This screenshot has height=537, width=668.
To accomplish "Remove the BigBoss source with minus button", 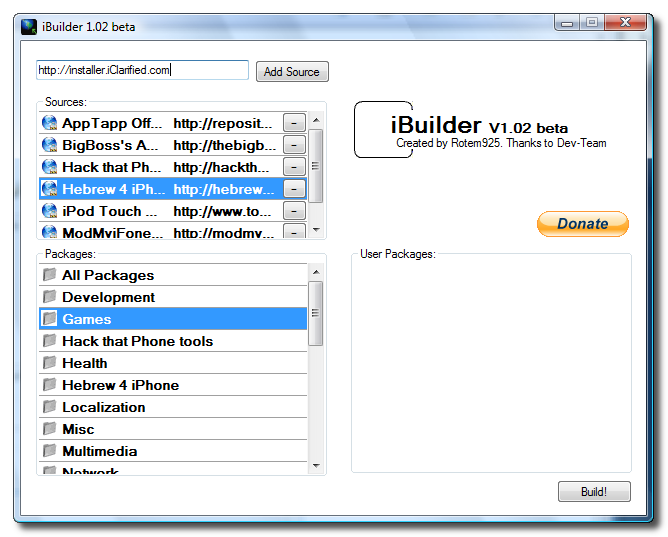I will coord(294,145).
